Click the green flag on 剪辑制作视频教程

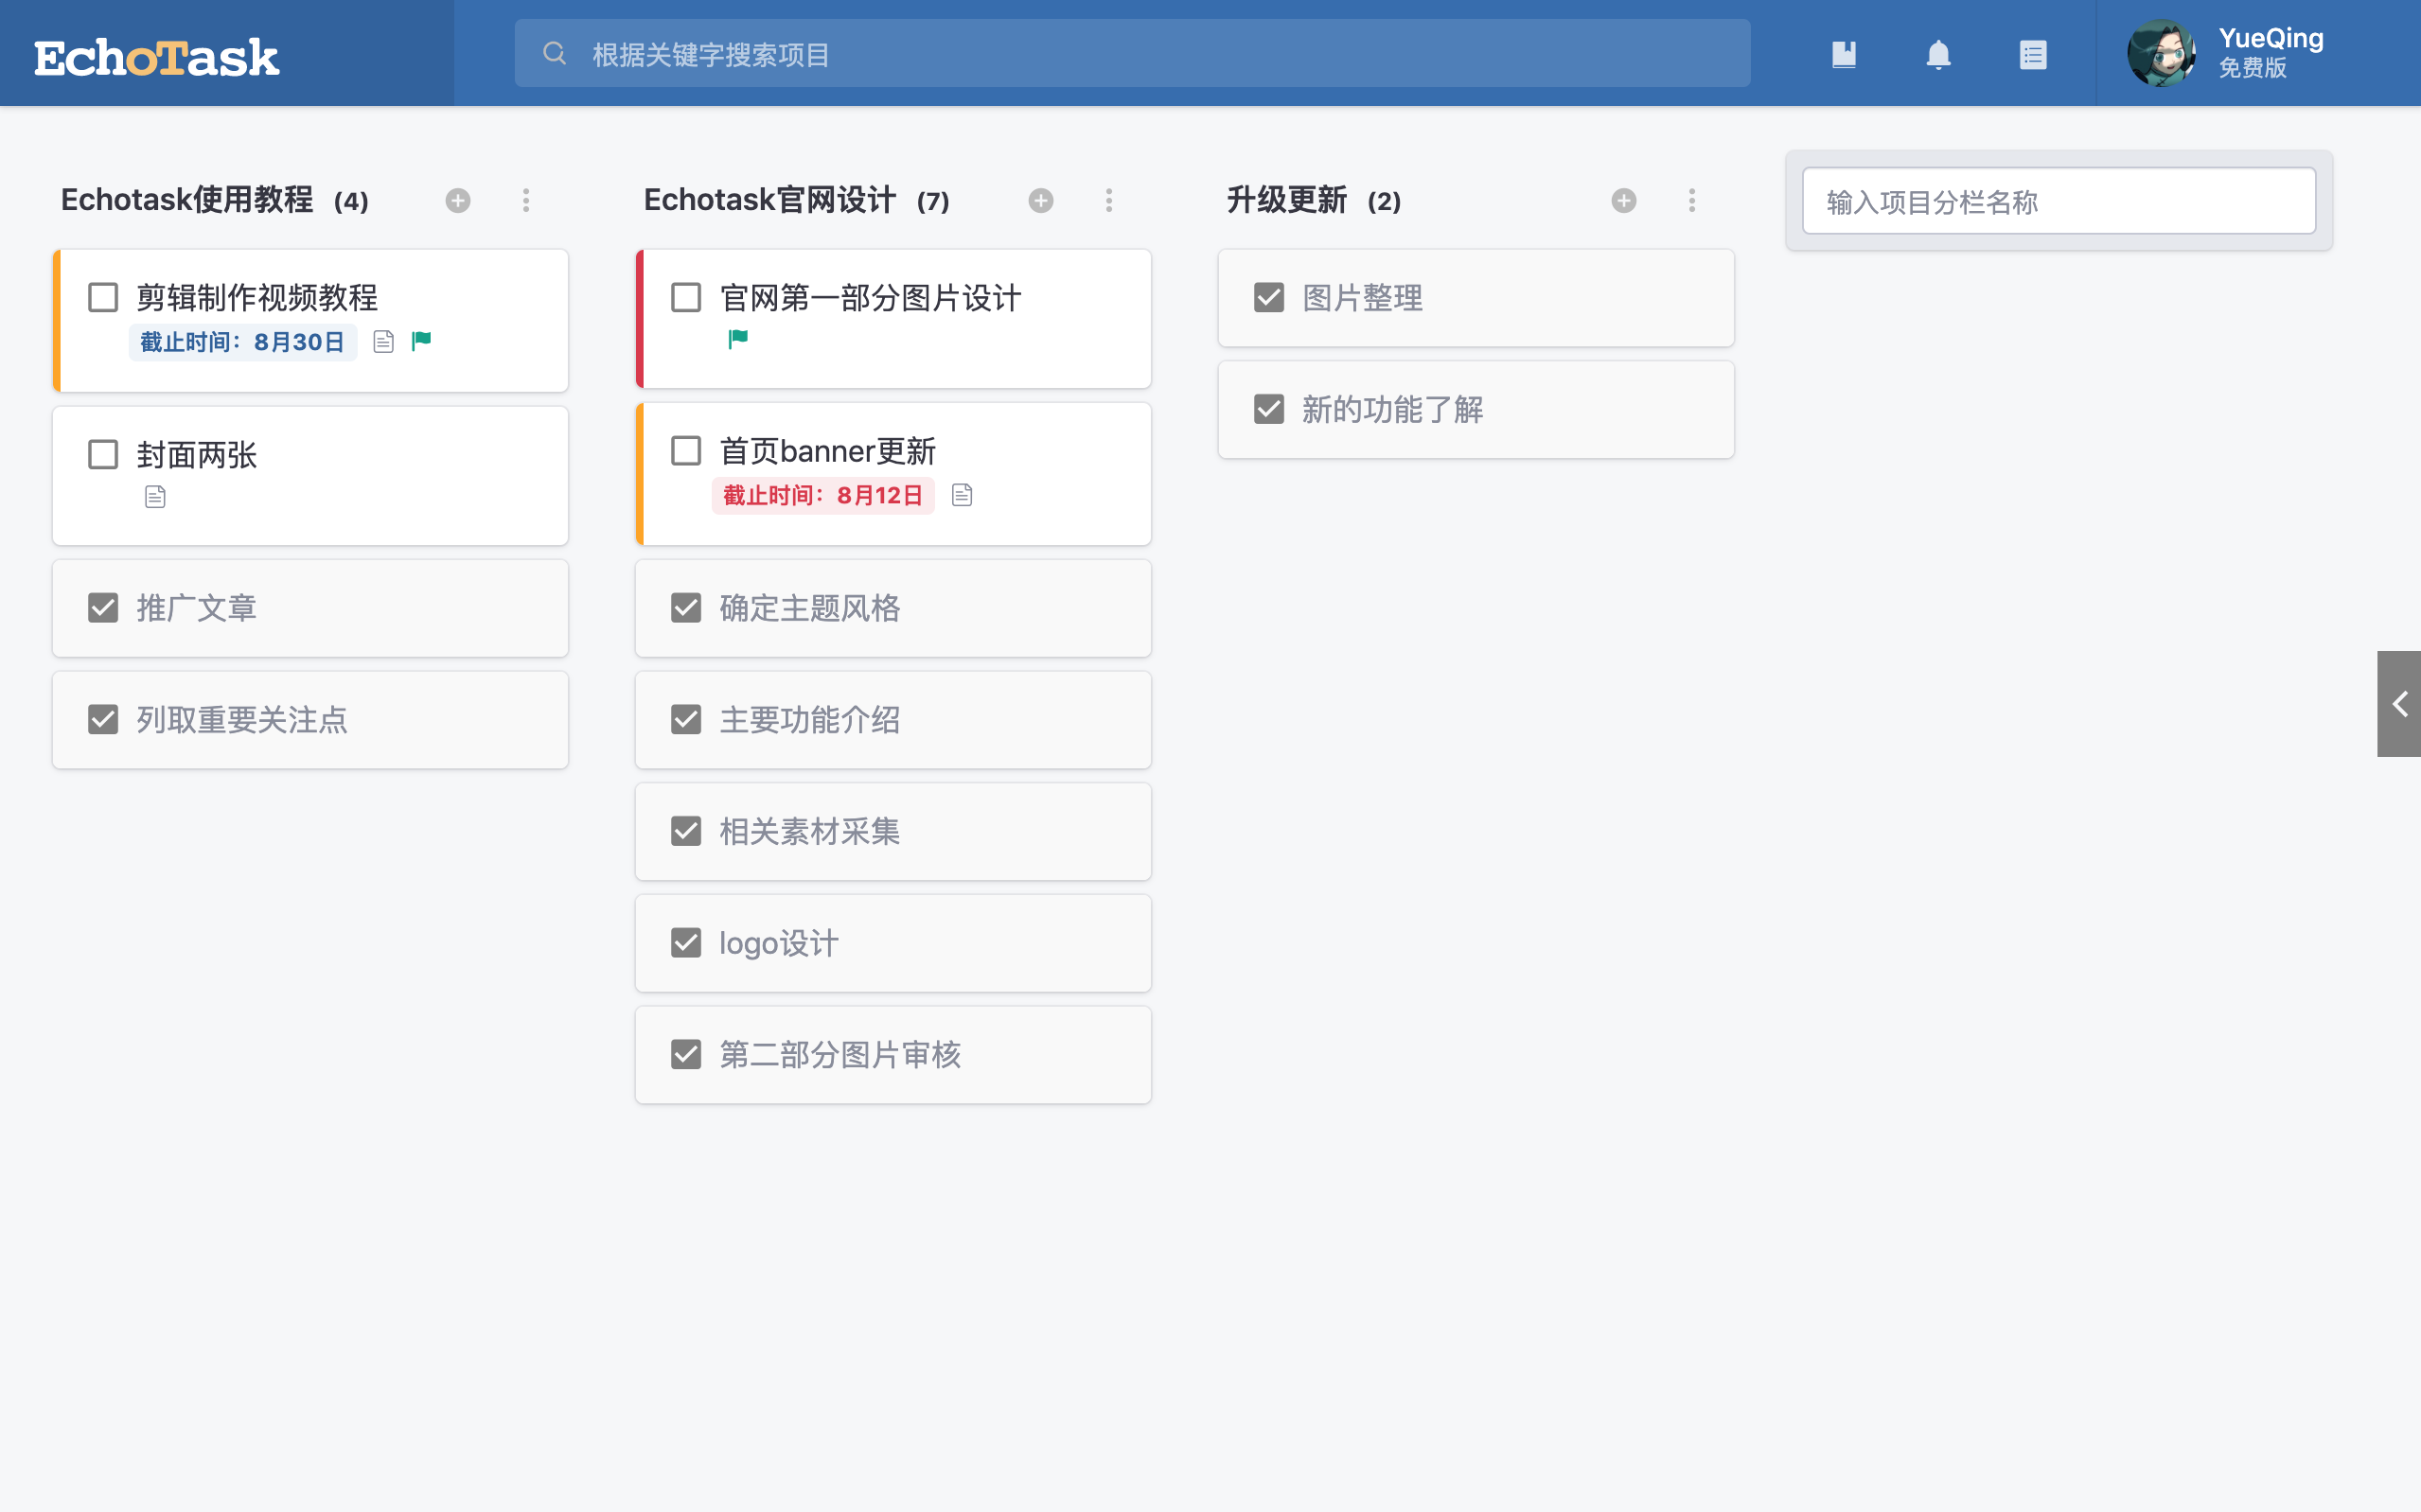tap(422, 341)
